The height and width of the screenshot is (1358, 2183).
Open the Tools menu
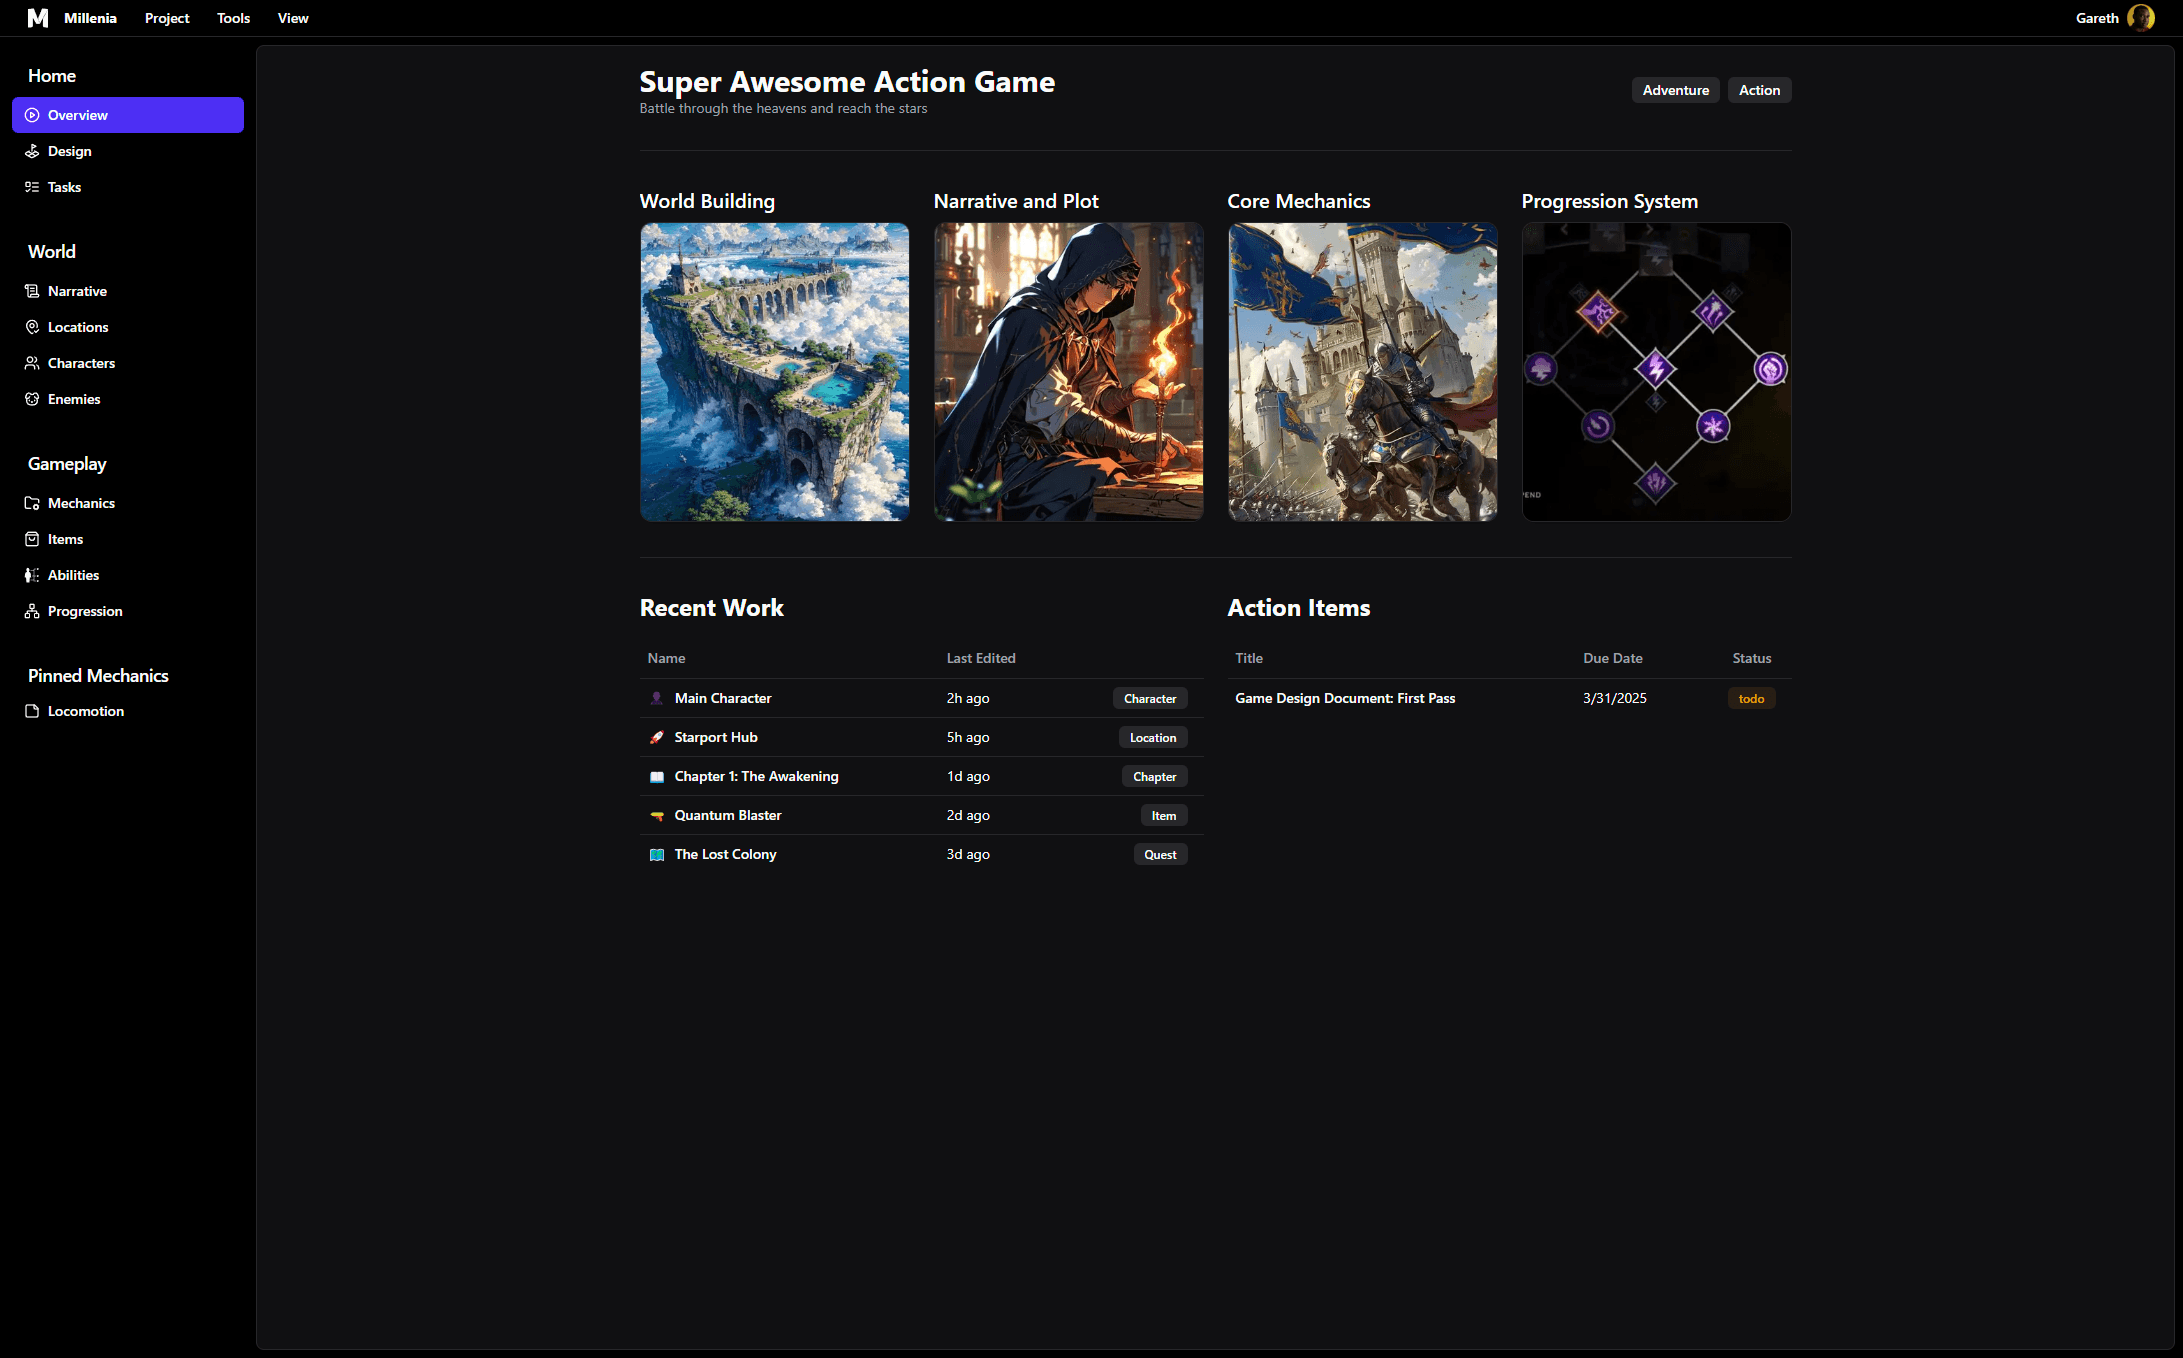(x=233, y=18)
